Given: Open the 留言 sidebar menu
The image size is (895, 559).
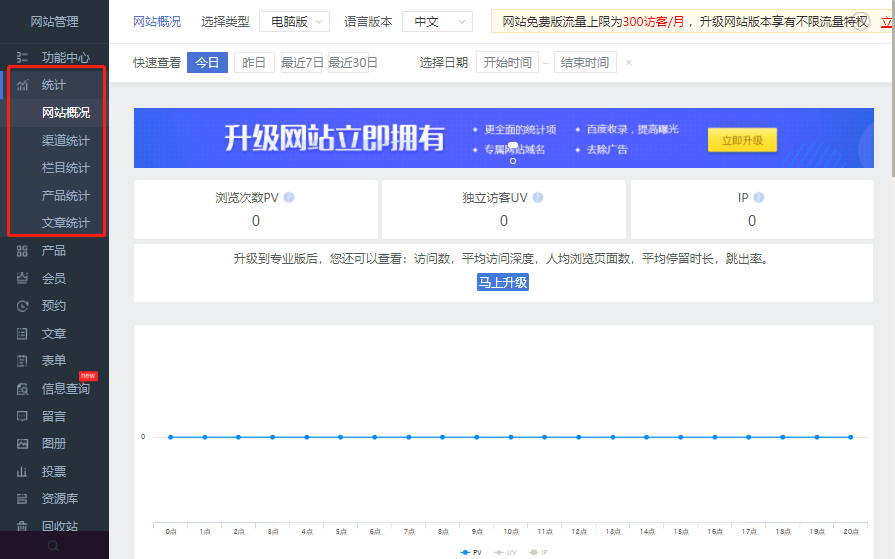Looking at the screenshot, I should [x=54, y=416].
